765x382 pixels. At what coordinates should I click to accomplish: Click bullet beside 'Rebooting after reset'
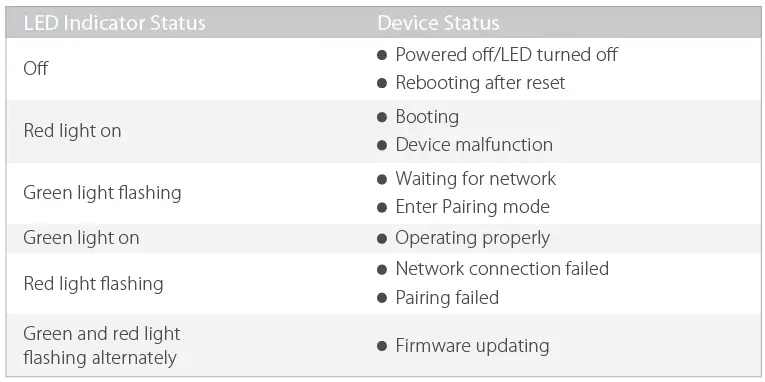click(x=382, y=83)
